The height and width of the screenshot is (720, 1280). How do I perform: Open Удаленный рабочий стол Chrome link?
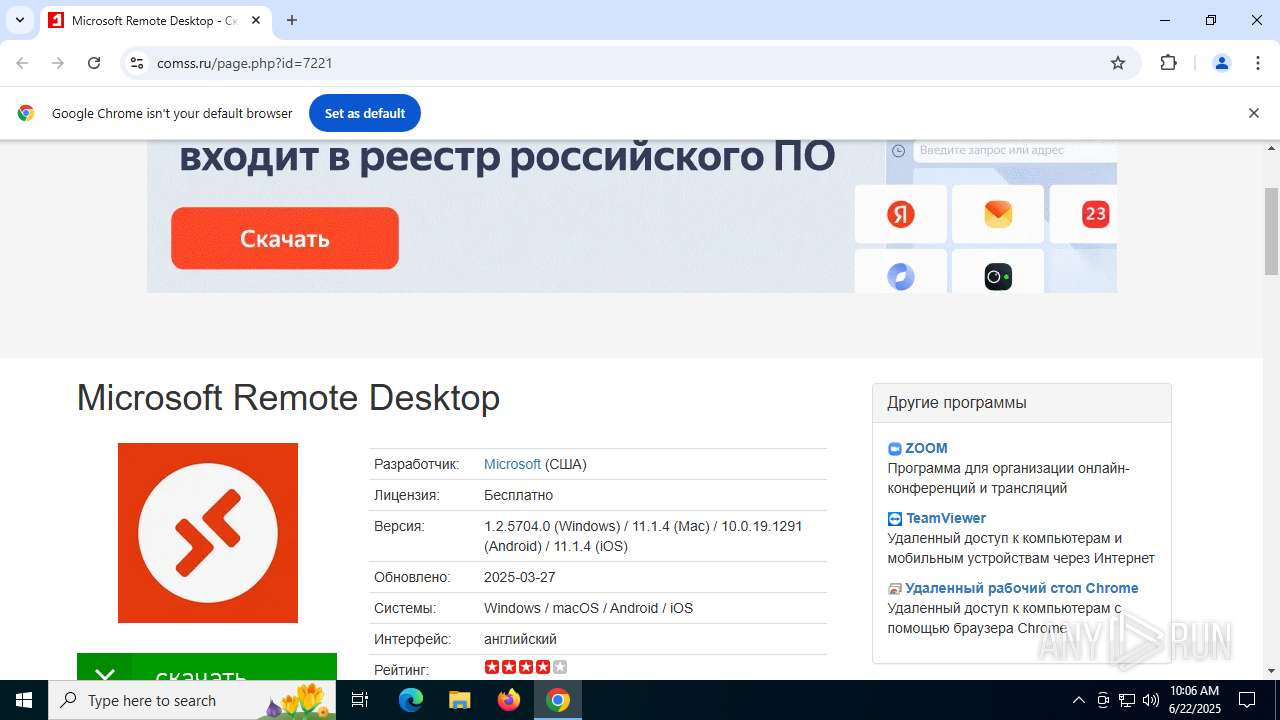[x=1022, y=588]
